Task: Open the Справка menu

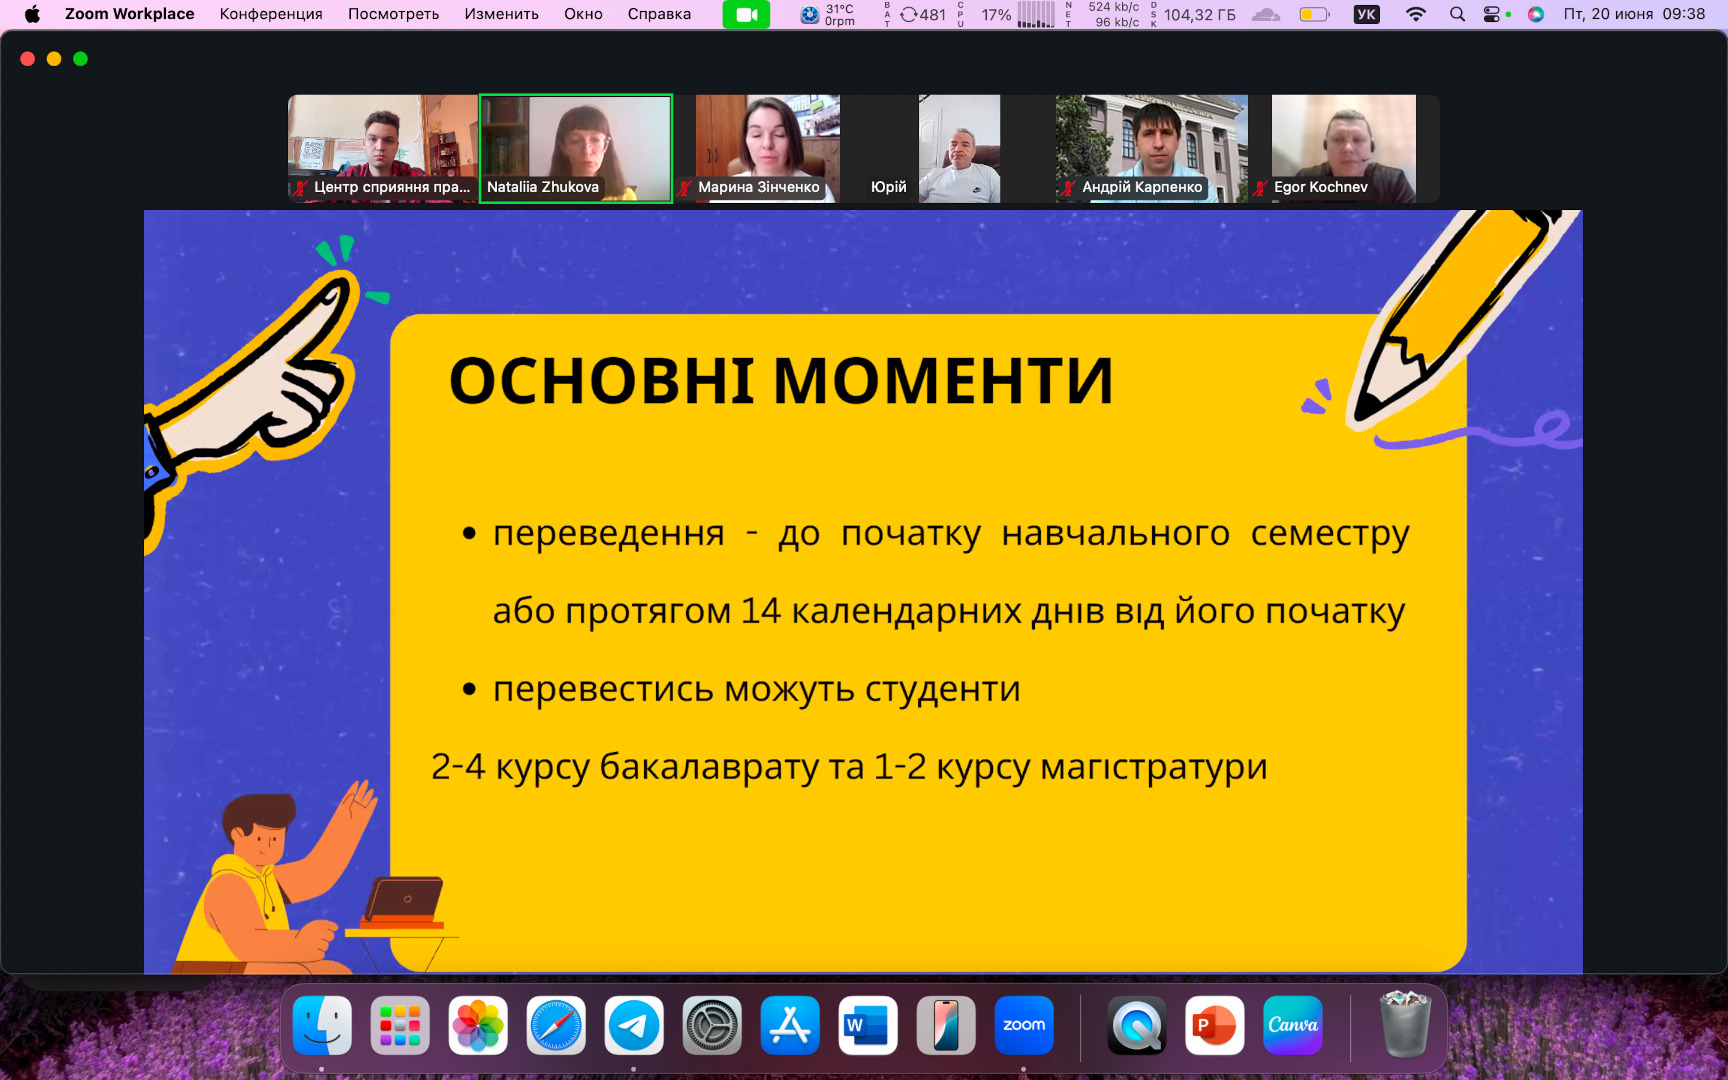Action: 659,15
